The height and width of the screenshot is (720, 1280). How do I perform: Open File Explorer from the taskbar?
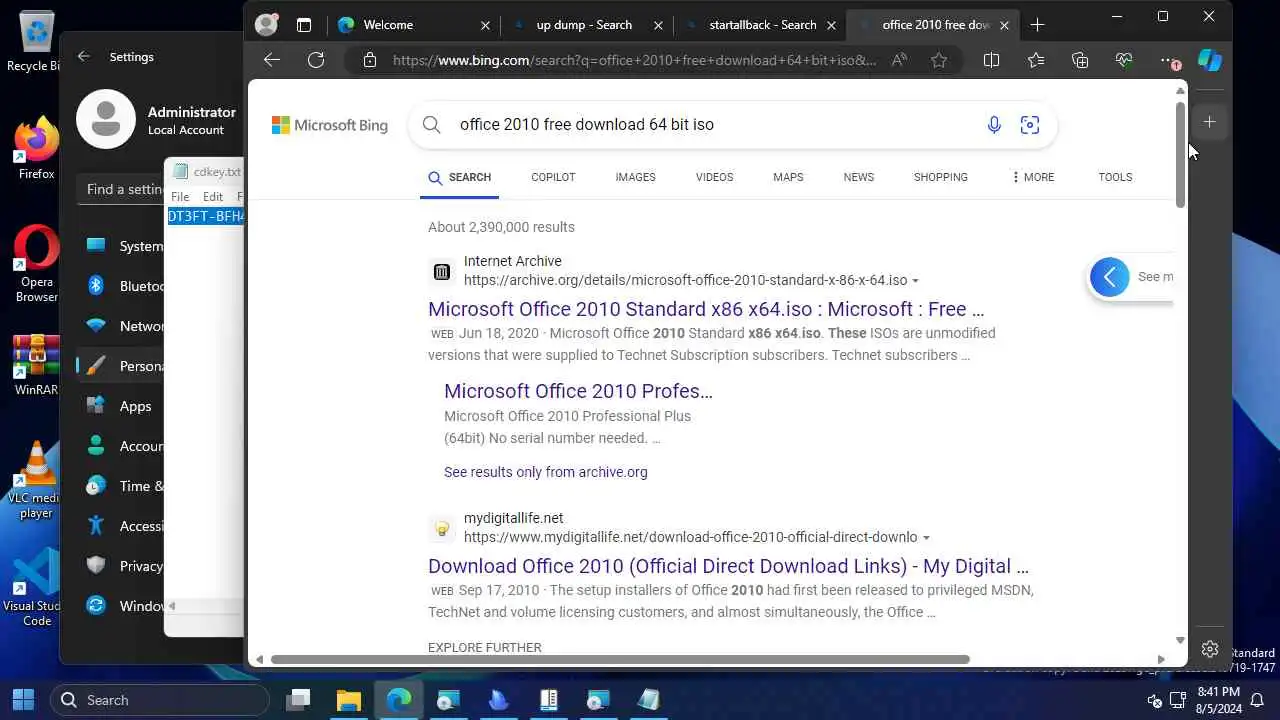pos(348,700)
